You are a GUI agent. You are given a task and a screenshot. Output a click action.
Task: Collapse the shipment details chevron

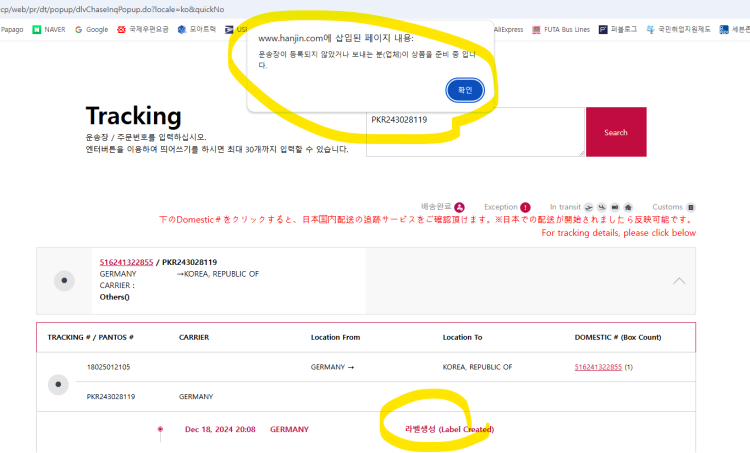coord(679,281)
